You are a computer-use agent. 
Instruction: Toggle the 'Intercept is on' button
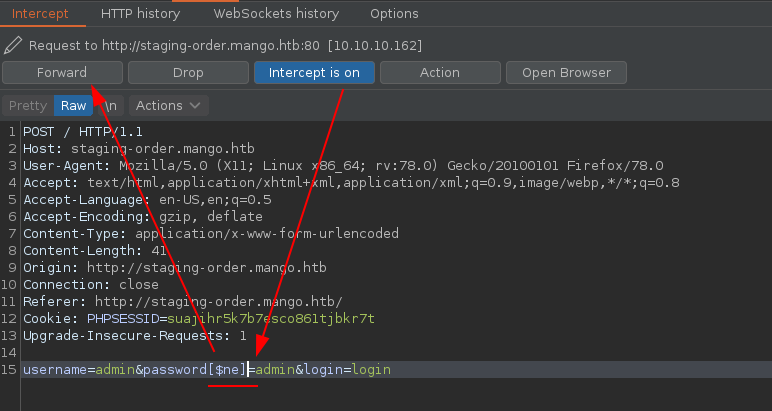314,73
